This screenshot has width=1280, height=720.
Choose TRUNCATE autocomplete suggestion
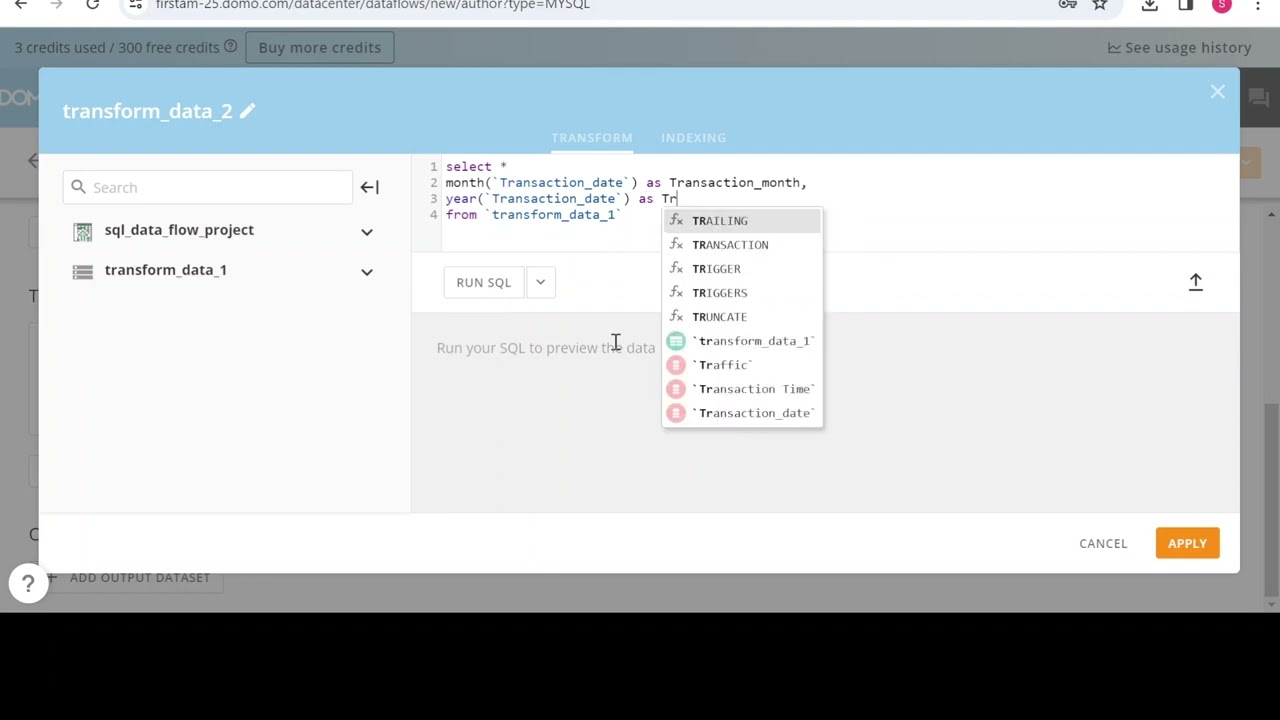pyautogui.click(x=742, y=317)
